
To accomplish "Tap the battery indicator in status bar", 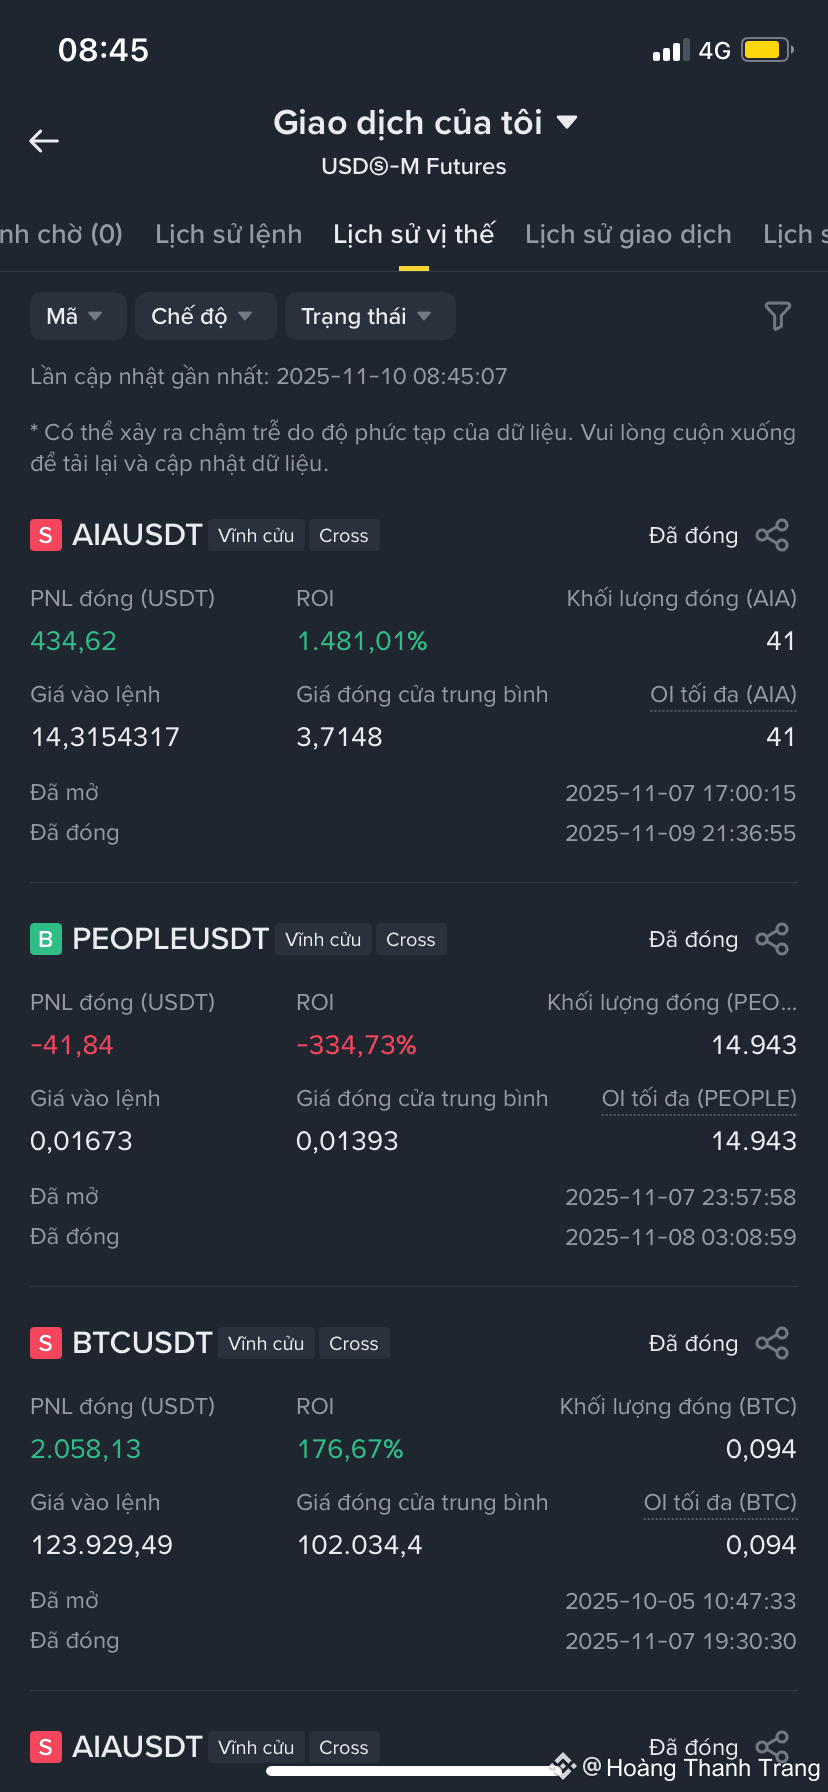I will [767, 50].
